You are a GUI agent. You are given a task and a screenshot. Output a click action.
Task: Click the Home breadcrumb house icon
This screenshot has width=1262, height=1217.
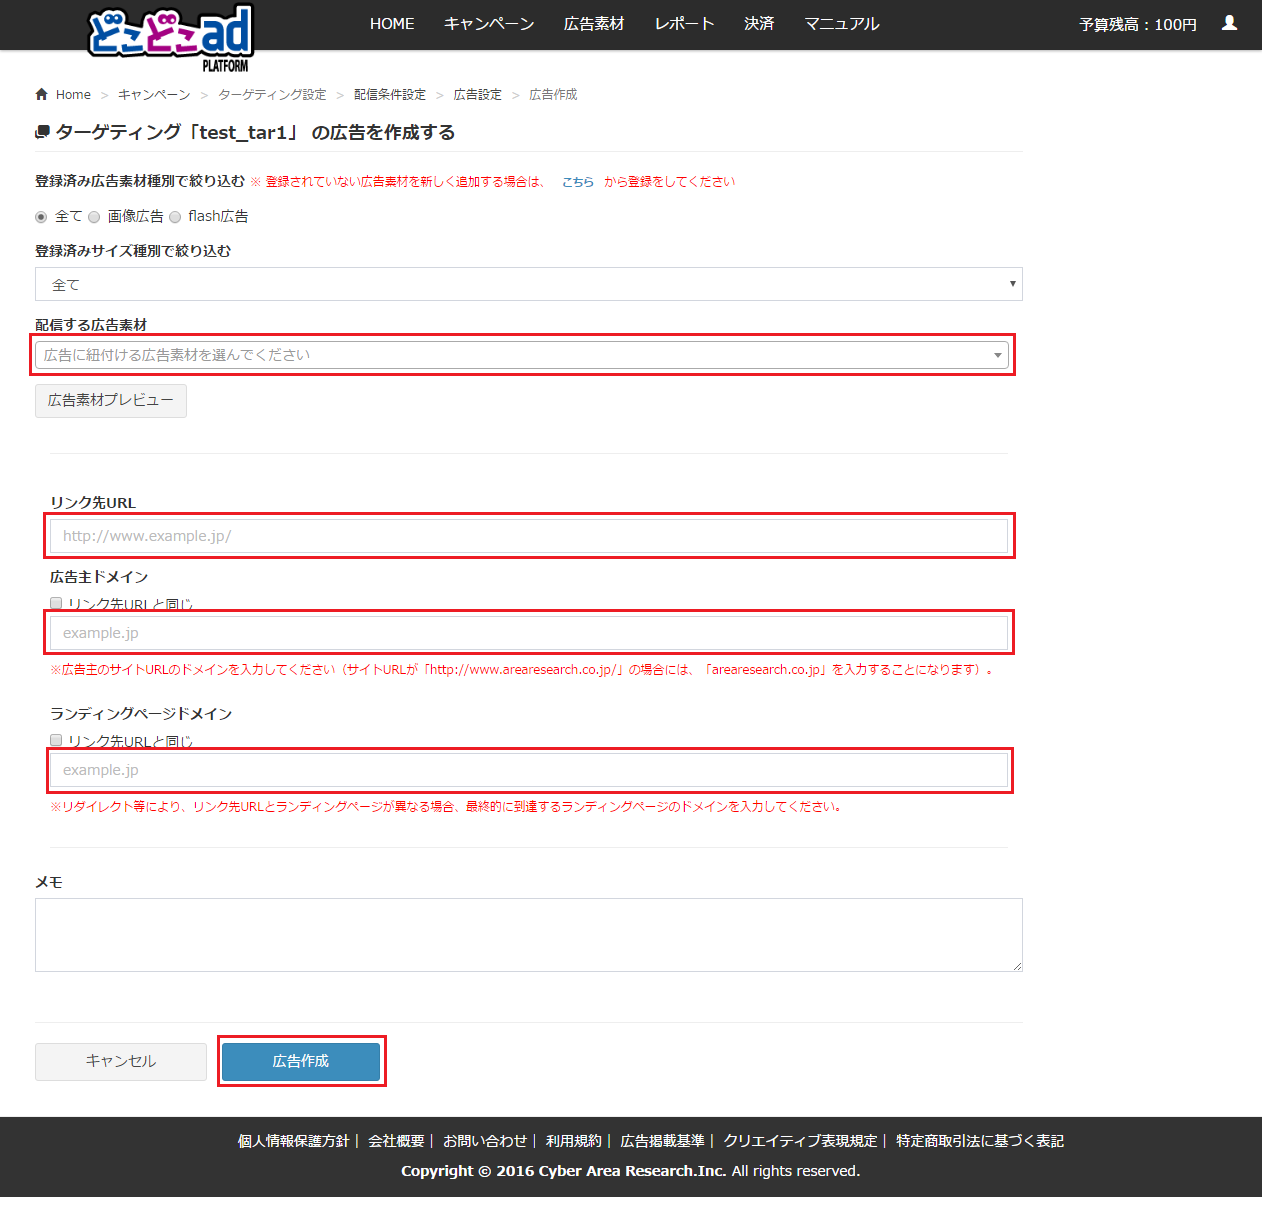coord(41,94)
